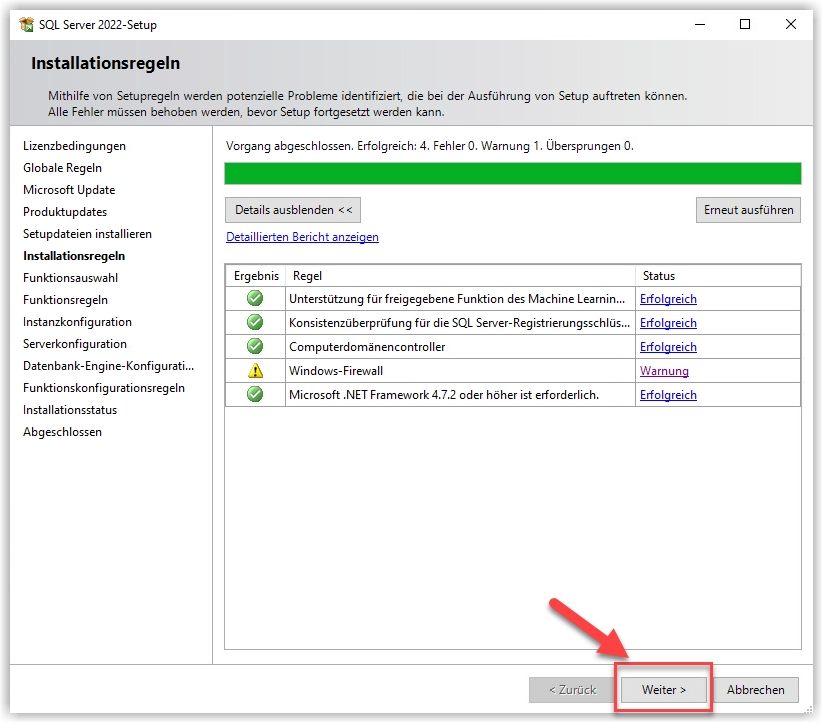
Task: Select Funktionskonfigurationsregeln step
Action: [x=104, y=389]
